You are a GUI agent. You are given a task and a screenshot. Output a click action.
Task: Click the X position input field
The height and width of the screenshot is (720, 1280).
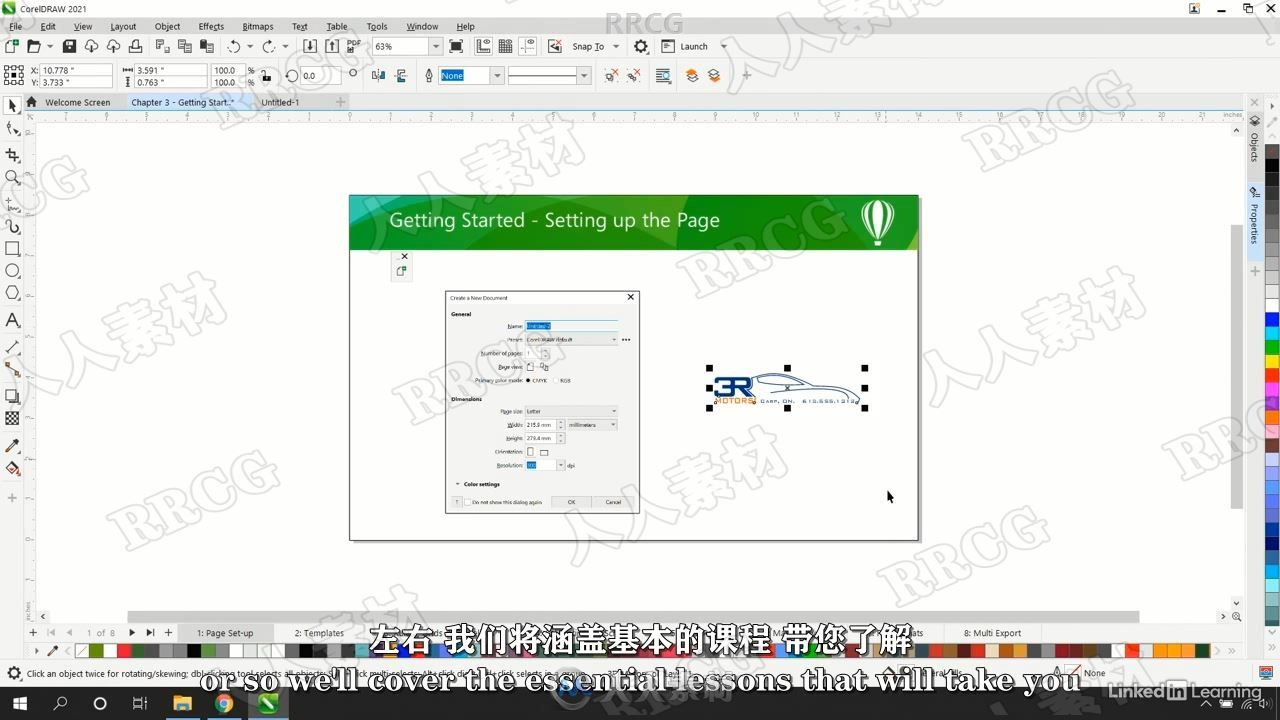click(75, 71)
